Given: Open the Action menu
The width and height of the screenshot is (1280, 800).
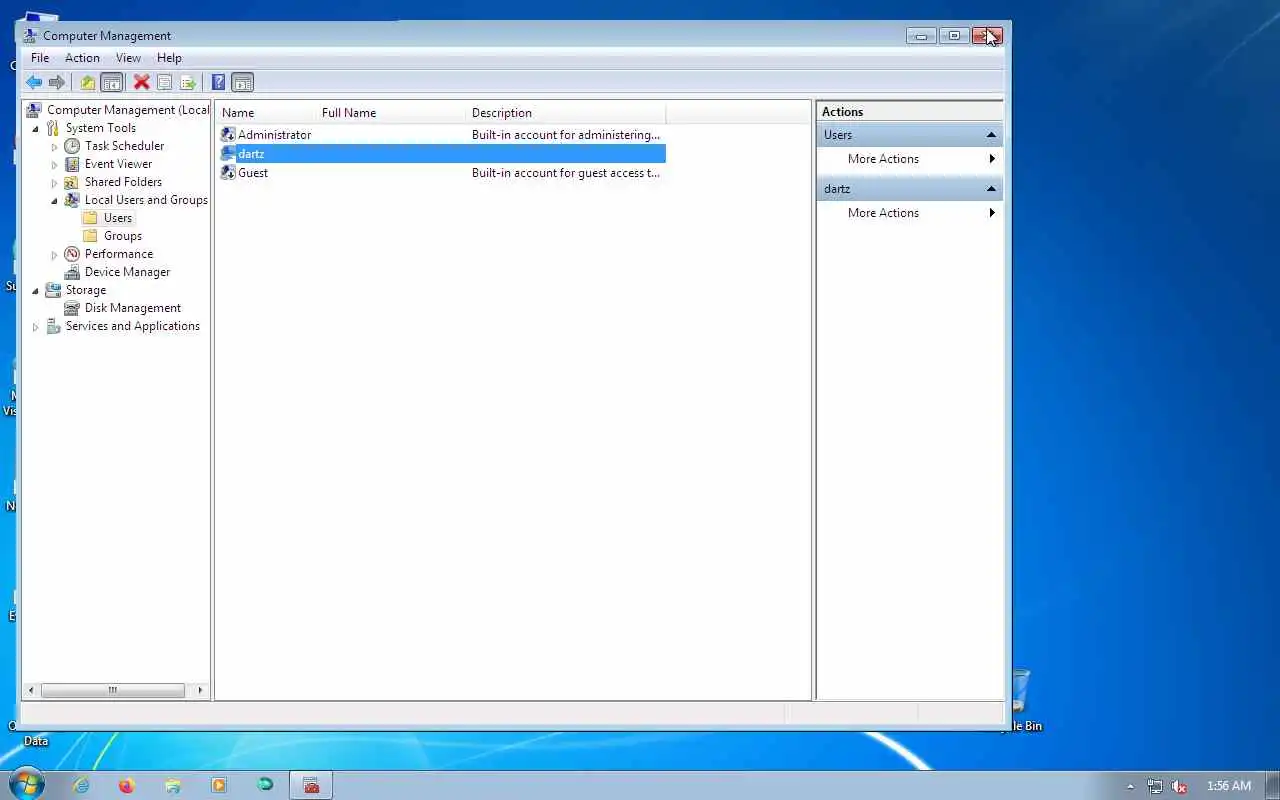Looking at the screenshot, I should 82,58.
